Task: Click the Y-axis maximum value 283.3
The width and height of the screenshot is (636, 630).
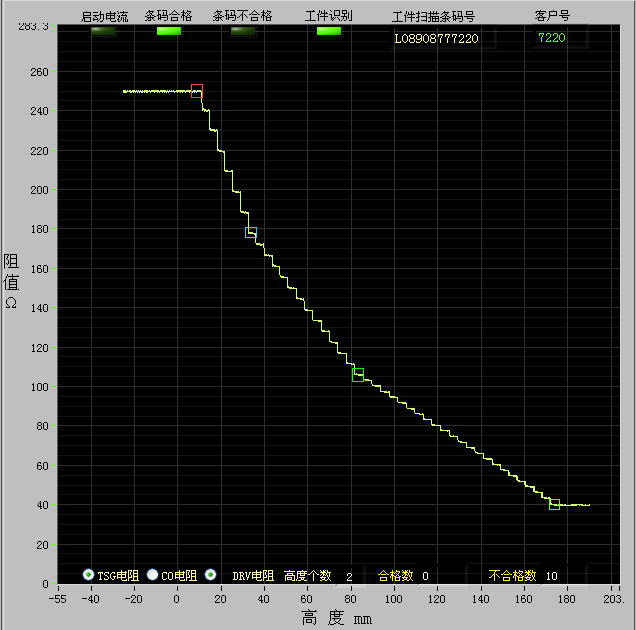Action: pos(33,27)
